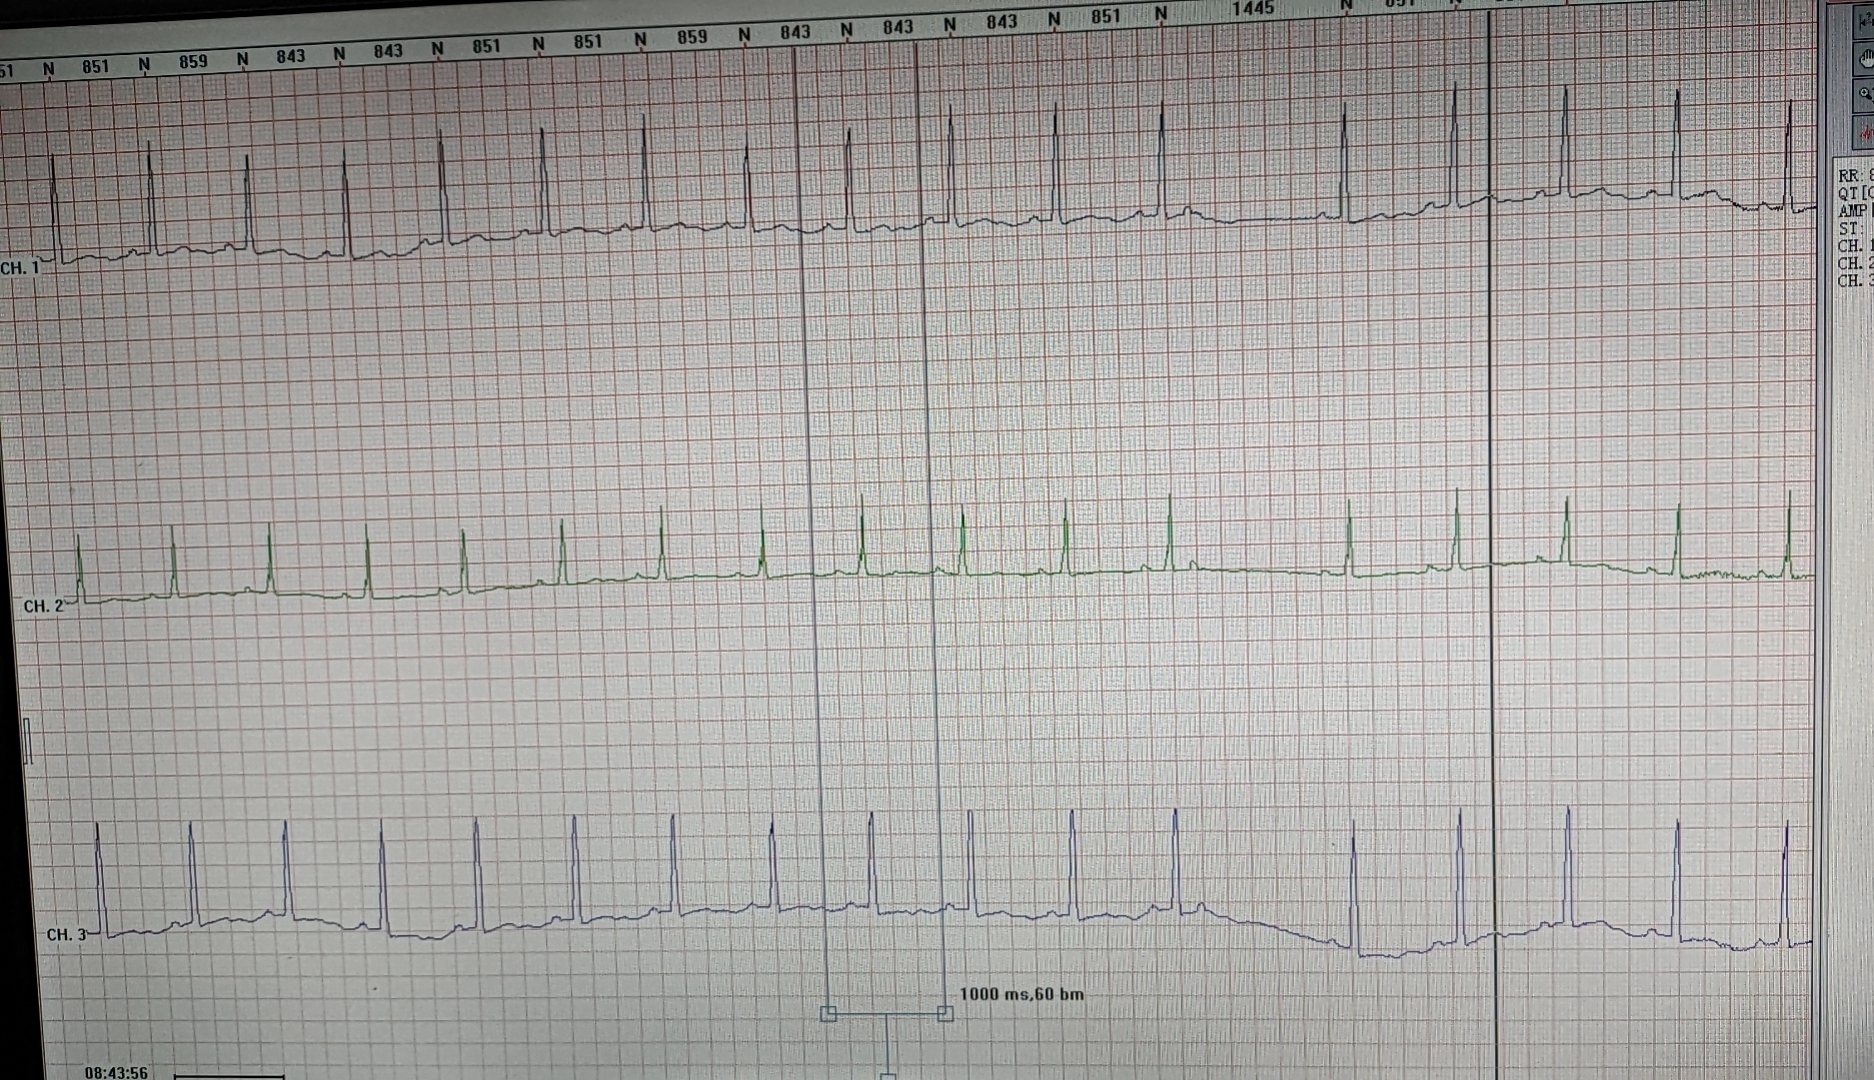Click the CH. 3 channel label
This screenshot has height=1080, width=1874.
click(x=67, y=934)
